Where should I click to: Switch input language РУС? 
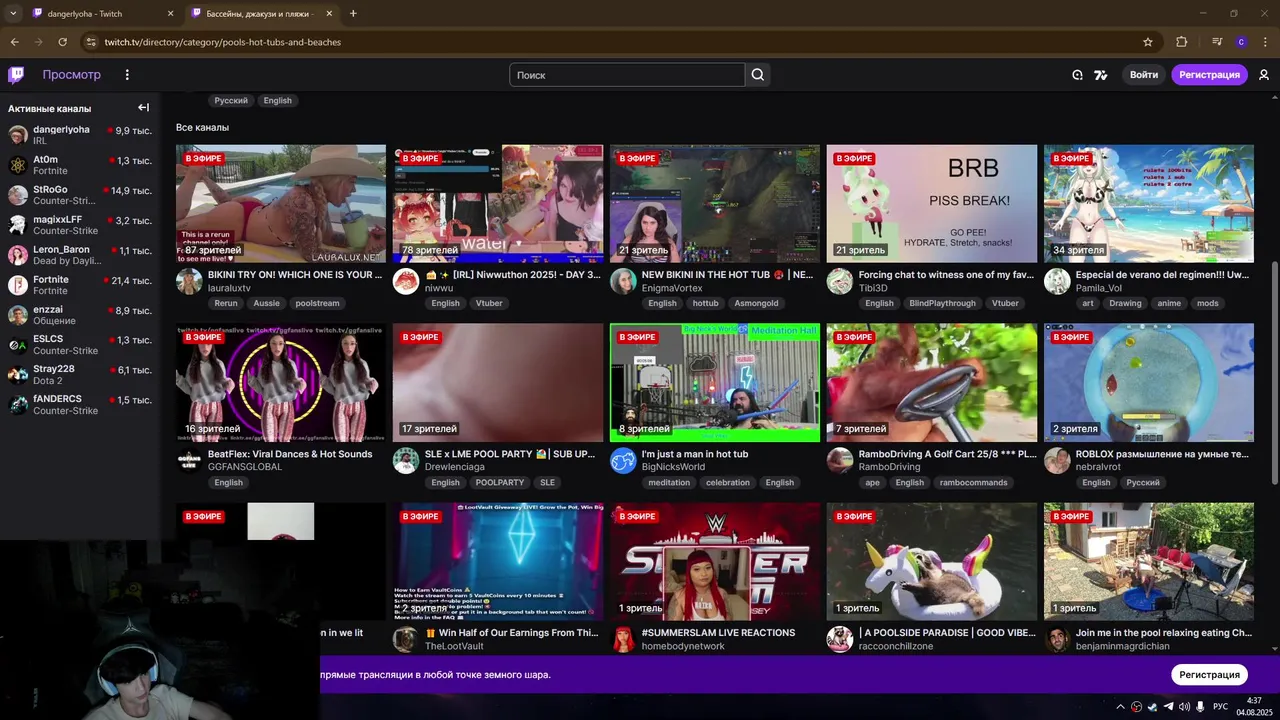click(x=1220, y=706)
